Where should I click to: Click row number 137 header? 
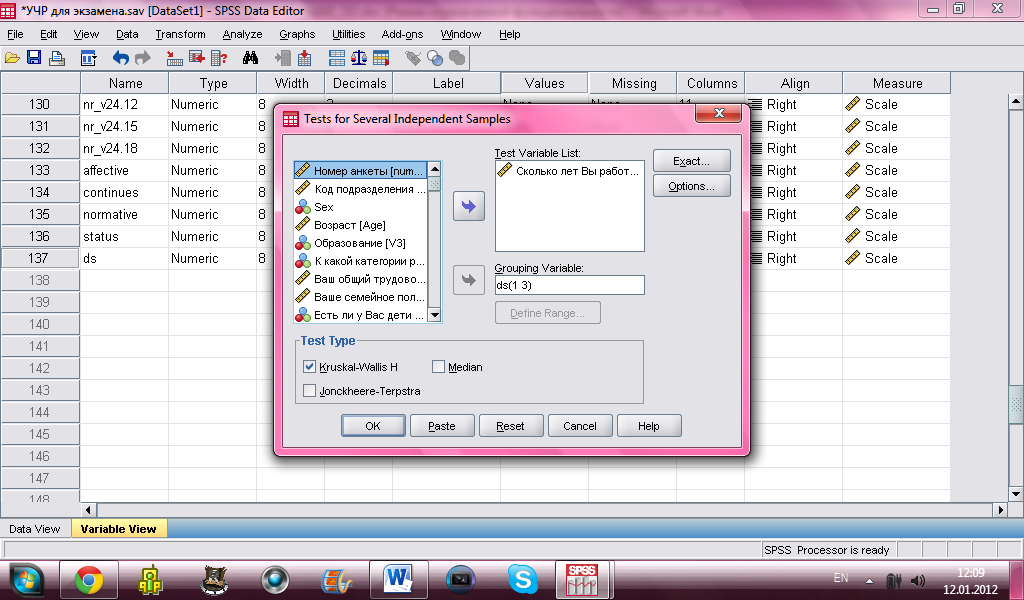click(40, 259)
